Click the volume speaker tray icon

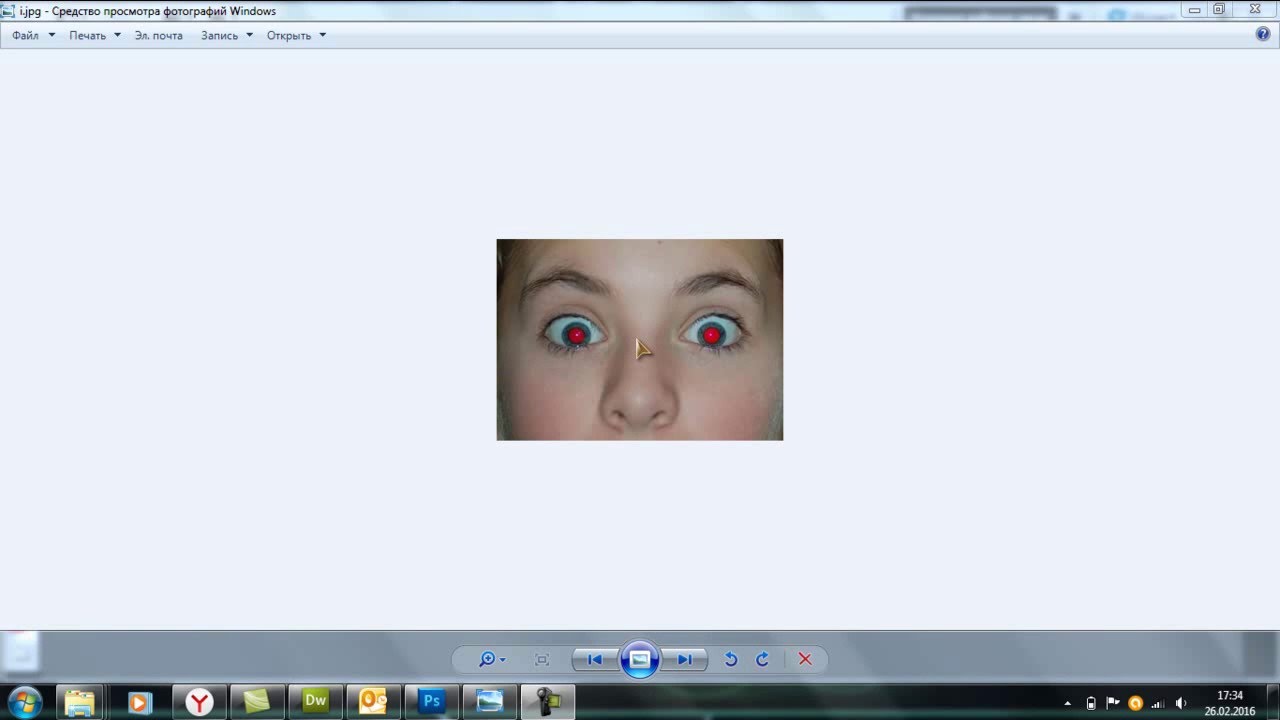(1181, 703)
